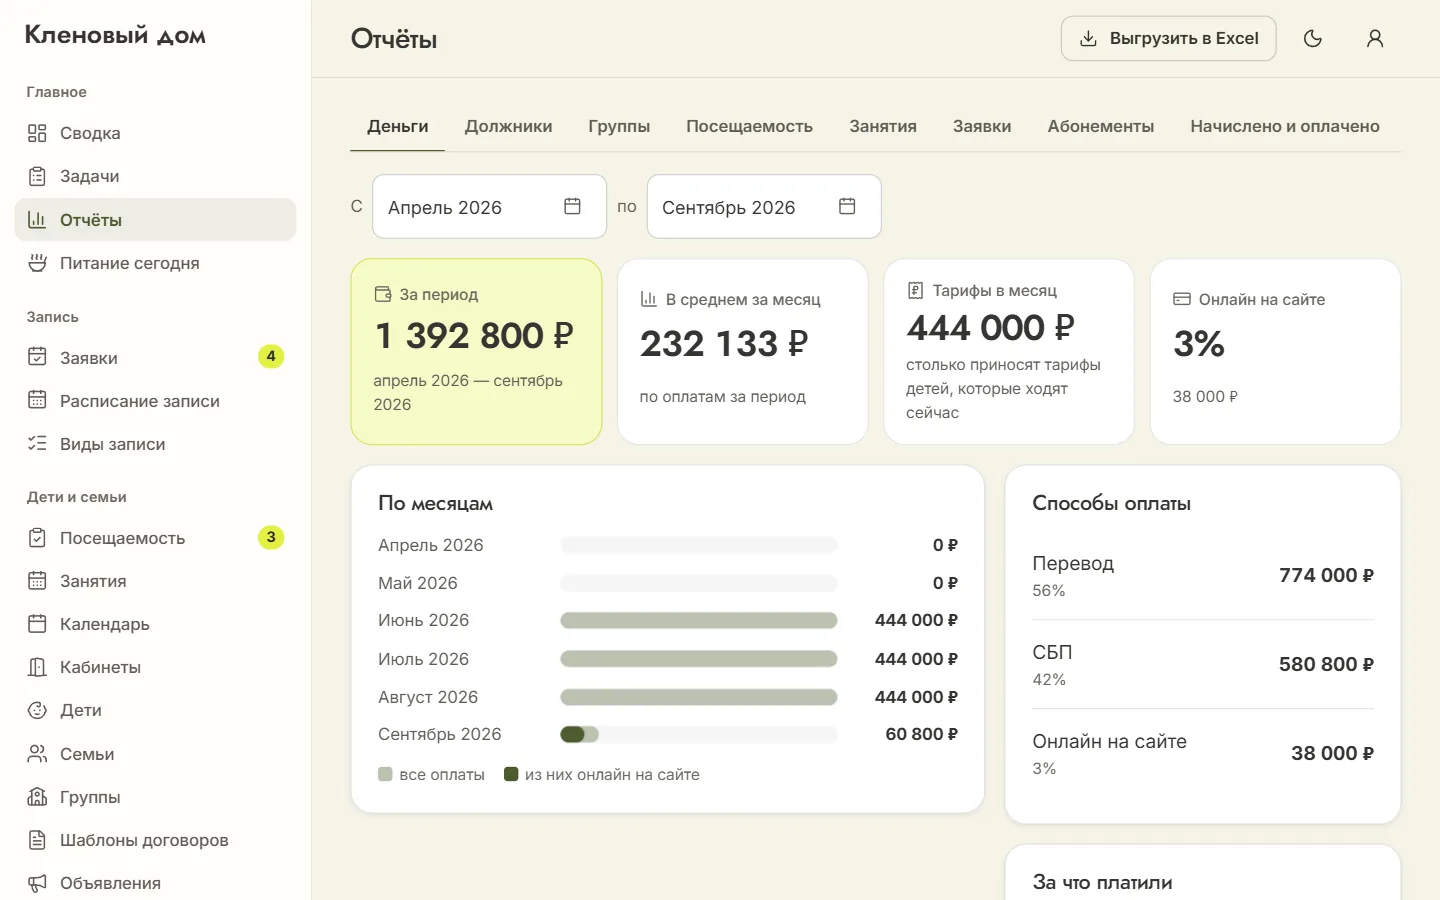This screenshot has height=900, width=1440.
Task: Open Объявления via the megaphone icon
Action: tap(37, 883)
